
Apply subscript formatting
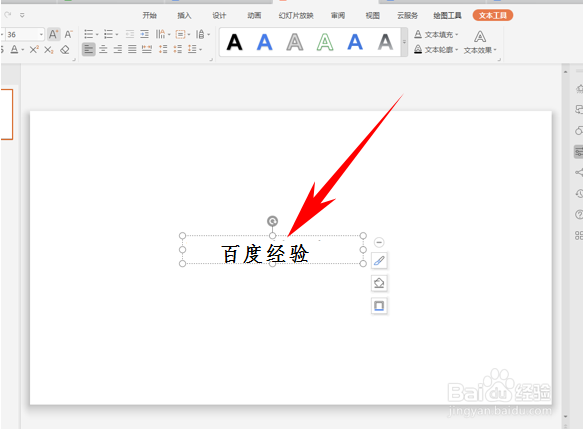click(48, 49)
